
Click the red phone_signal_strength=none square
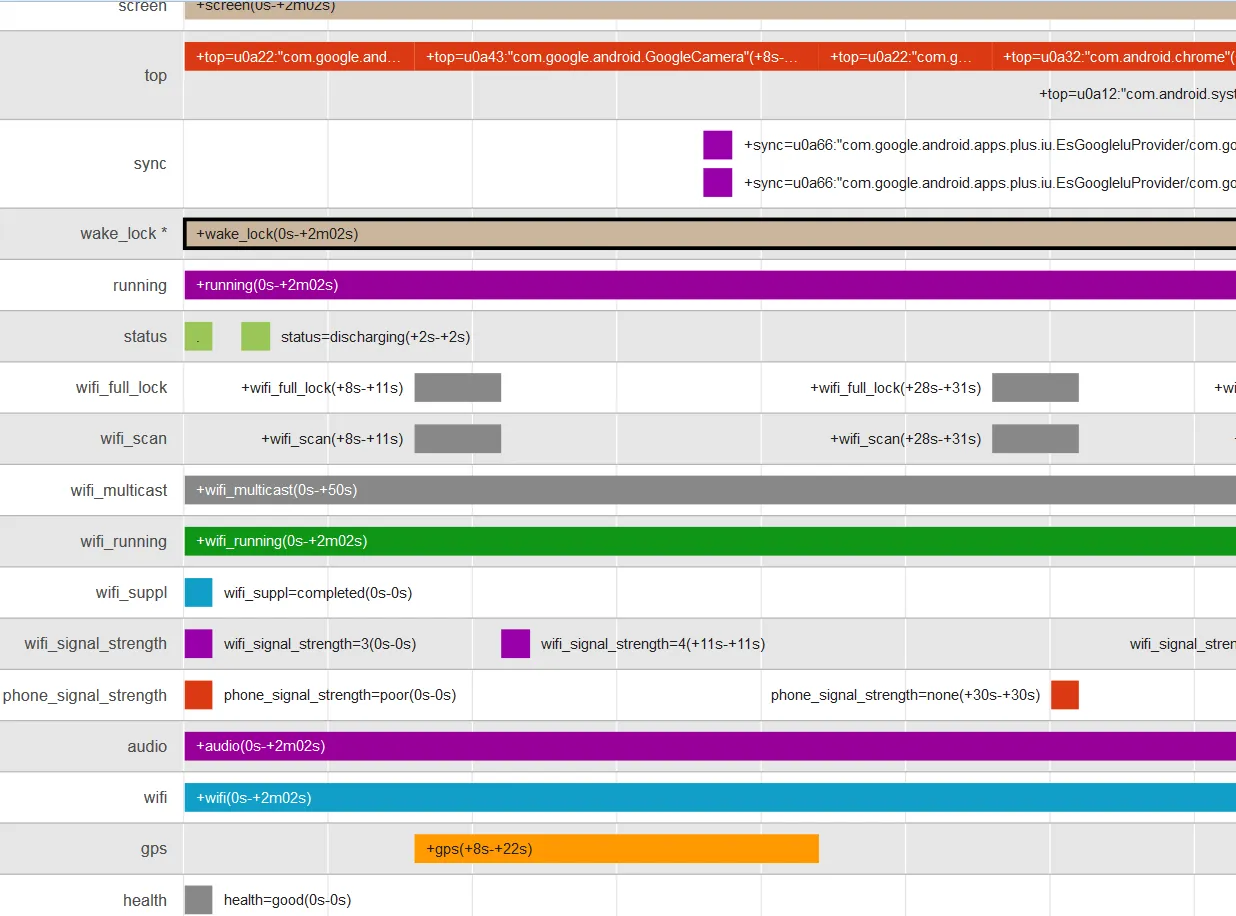1065,695
